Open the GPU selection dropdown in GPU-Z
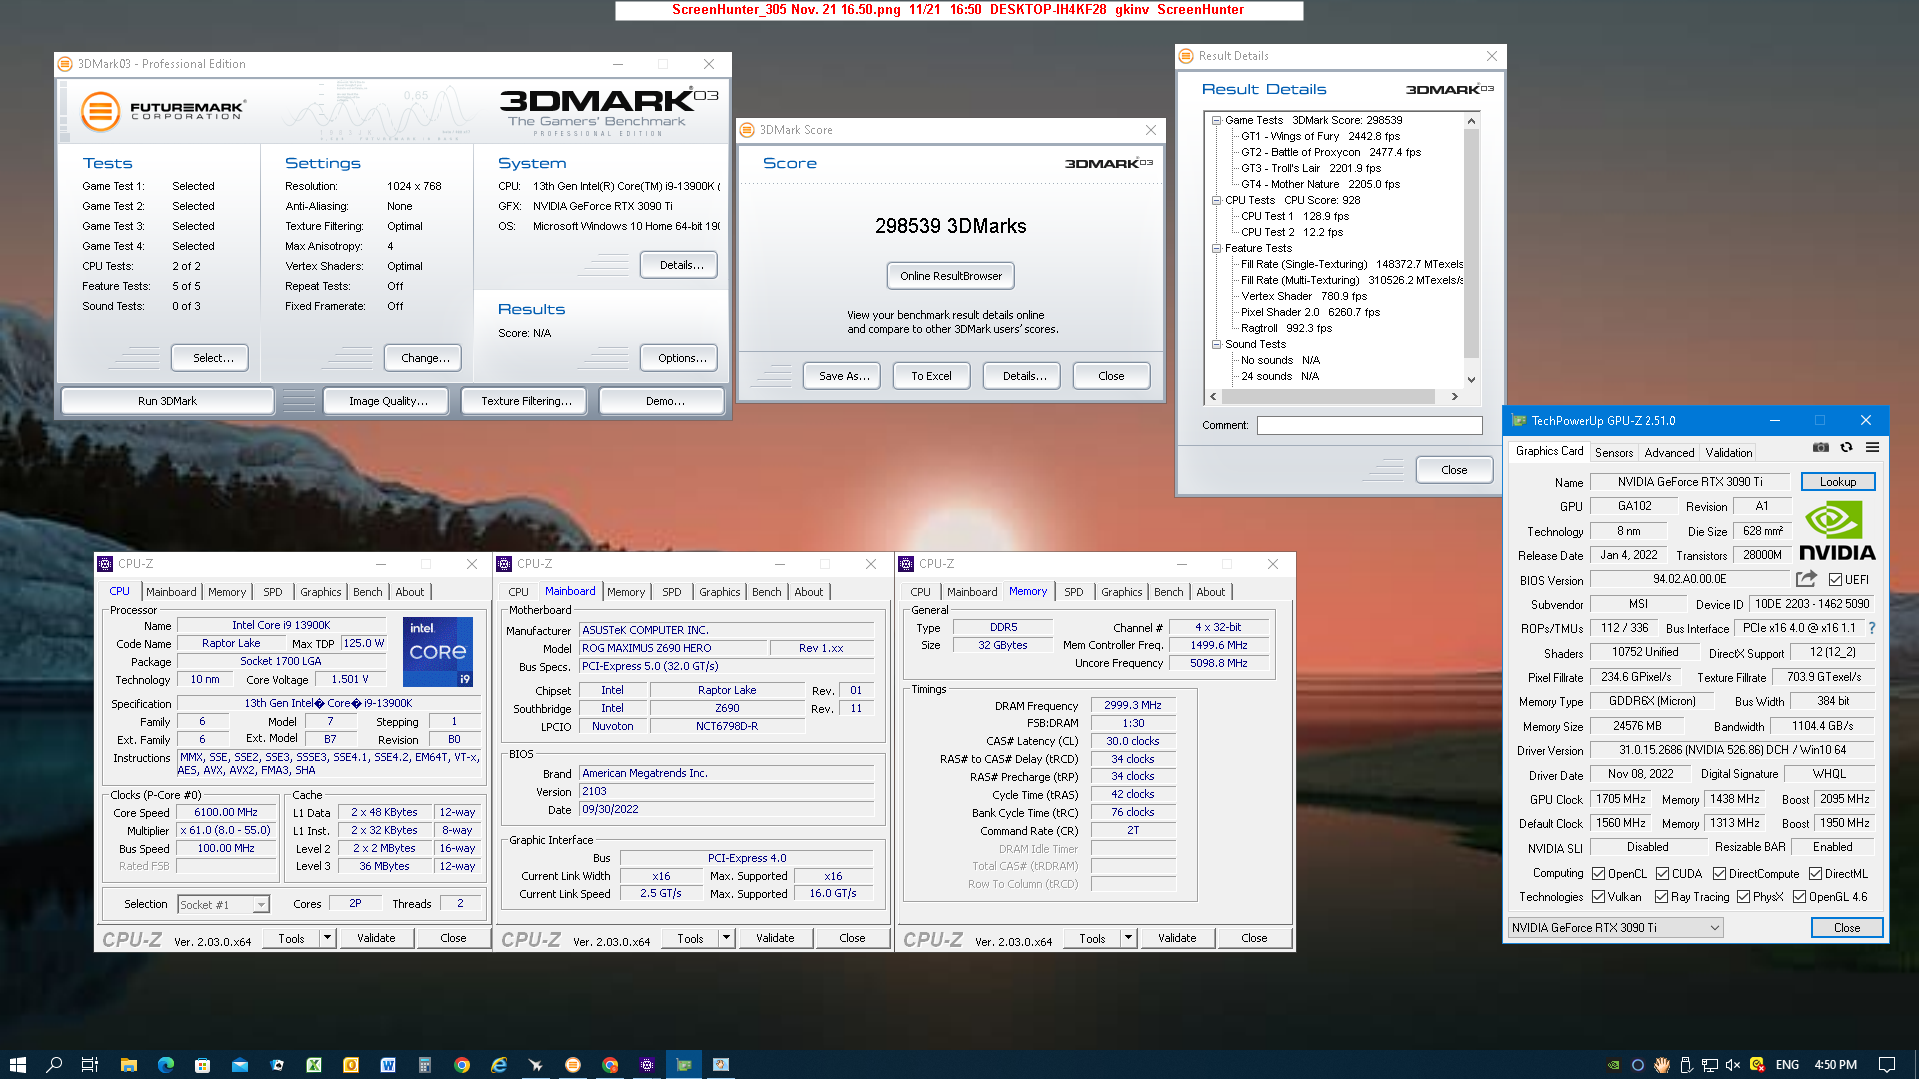Viewport: 1919px width, 1079px height. click(1615, 928)
